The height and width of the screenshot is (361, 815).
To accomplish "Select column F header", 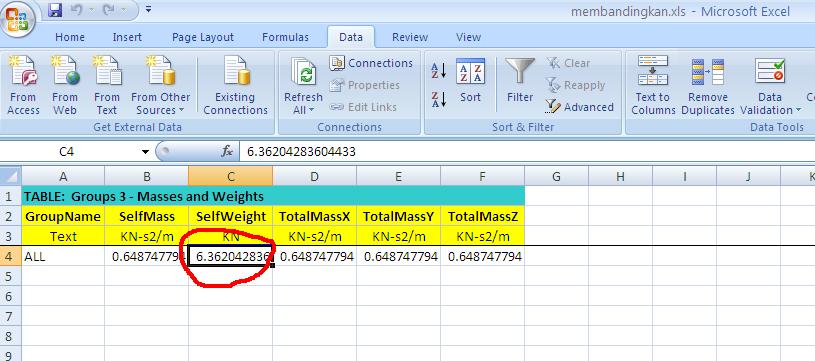I will pos(482,177).
